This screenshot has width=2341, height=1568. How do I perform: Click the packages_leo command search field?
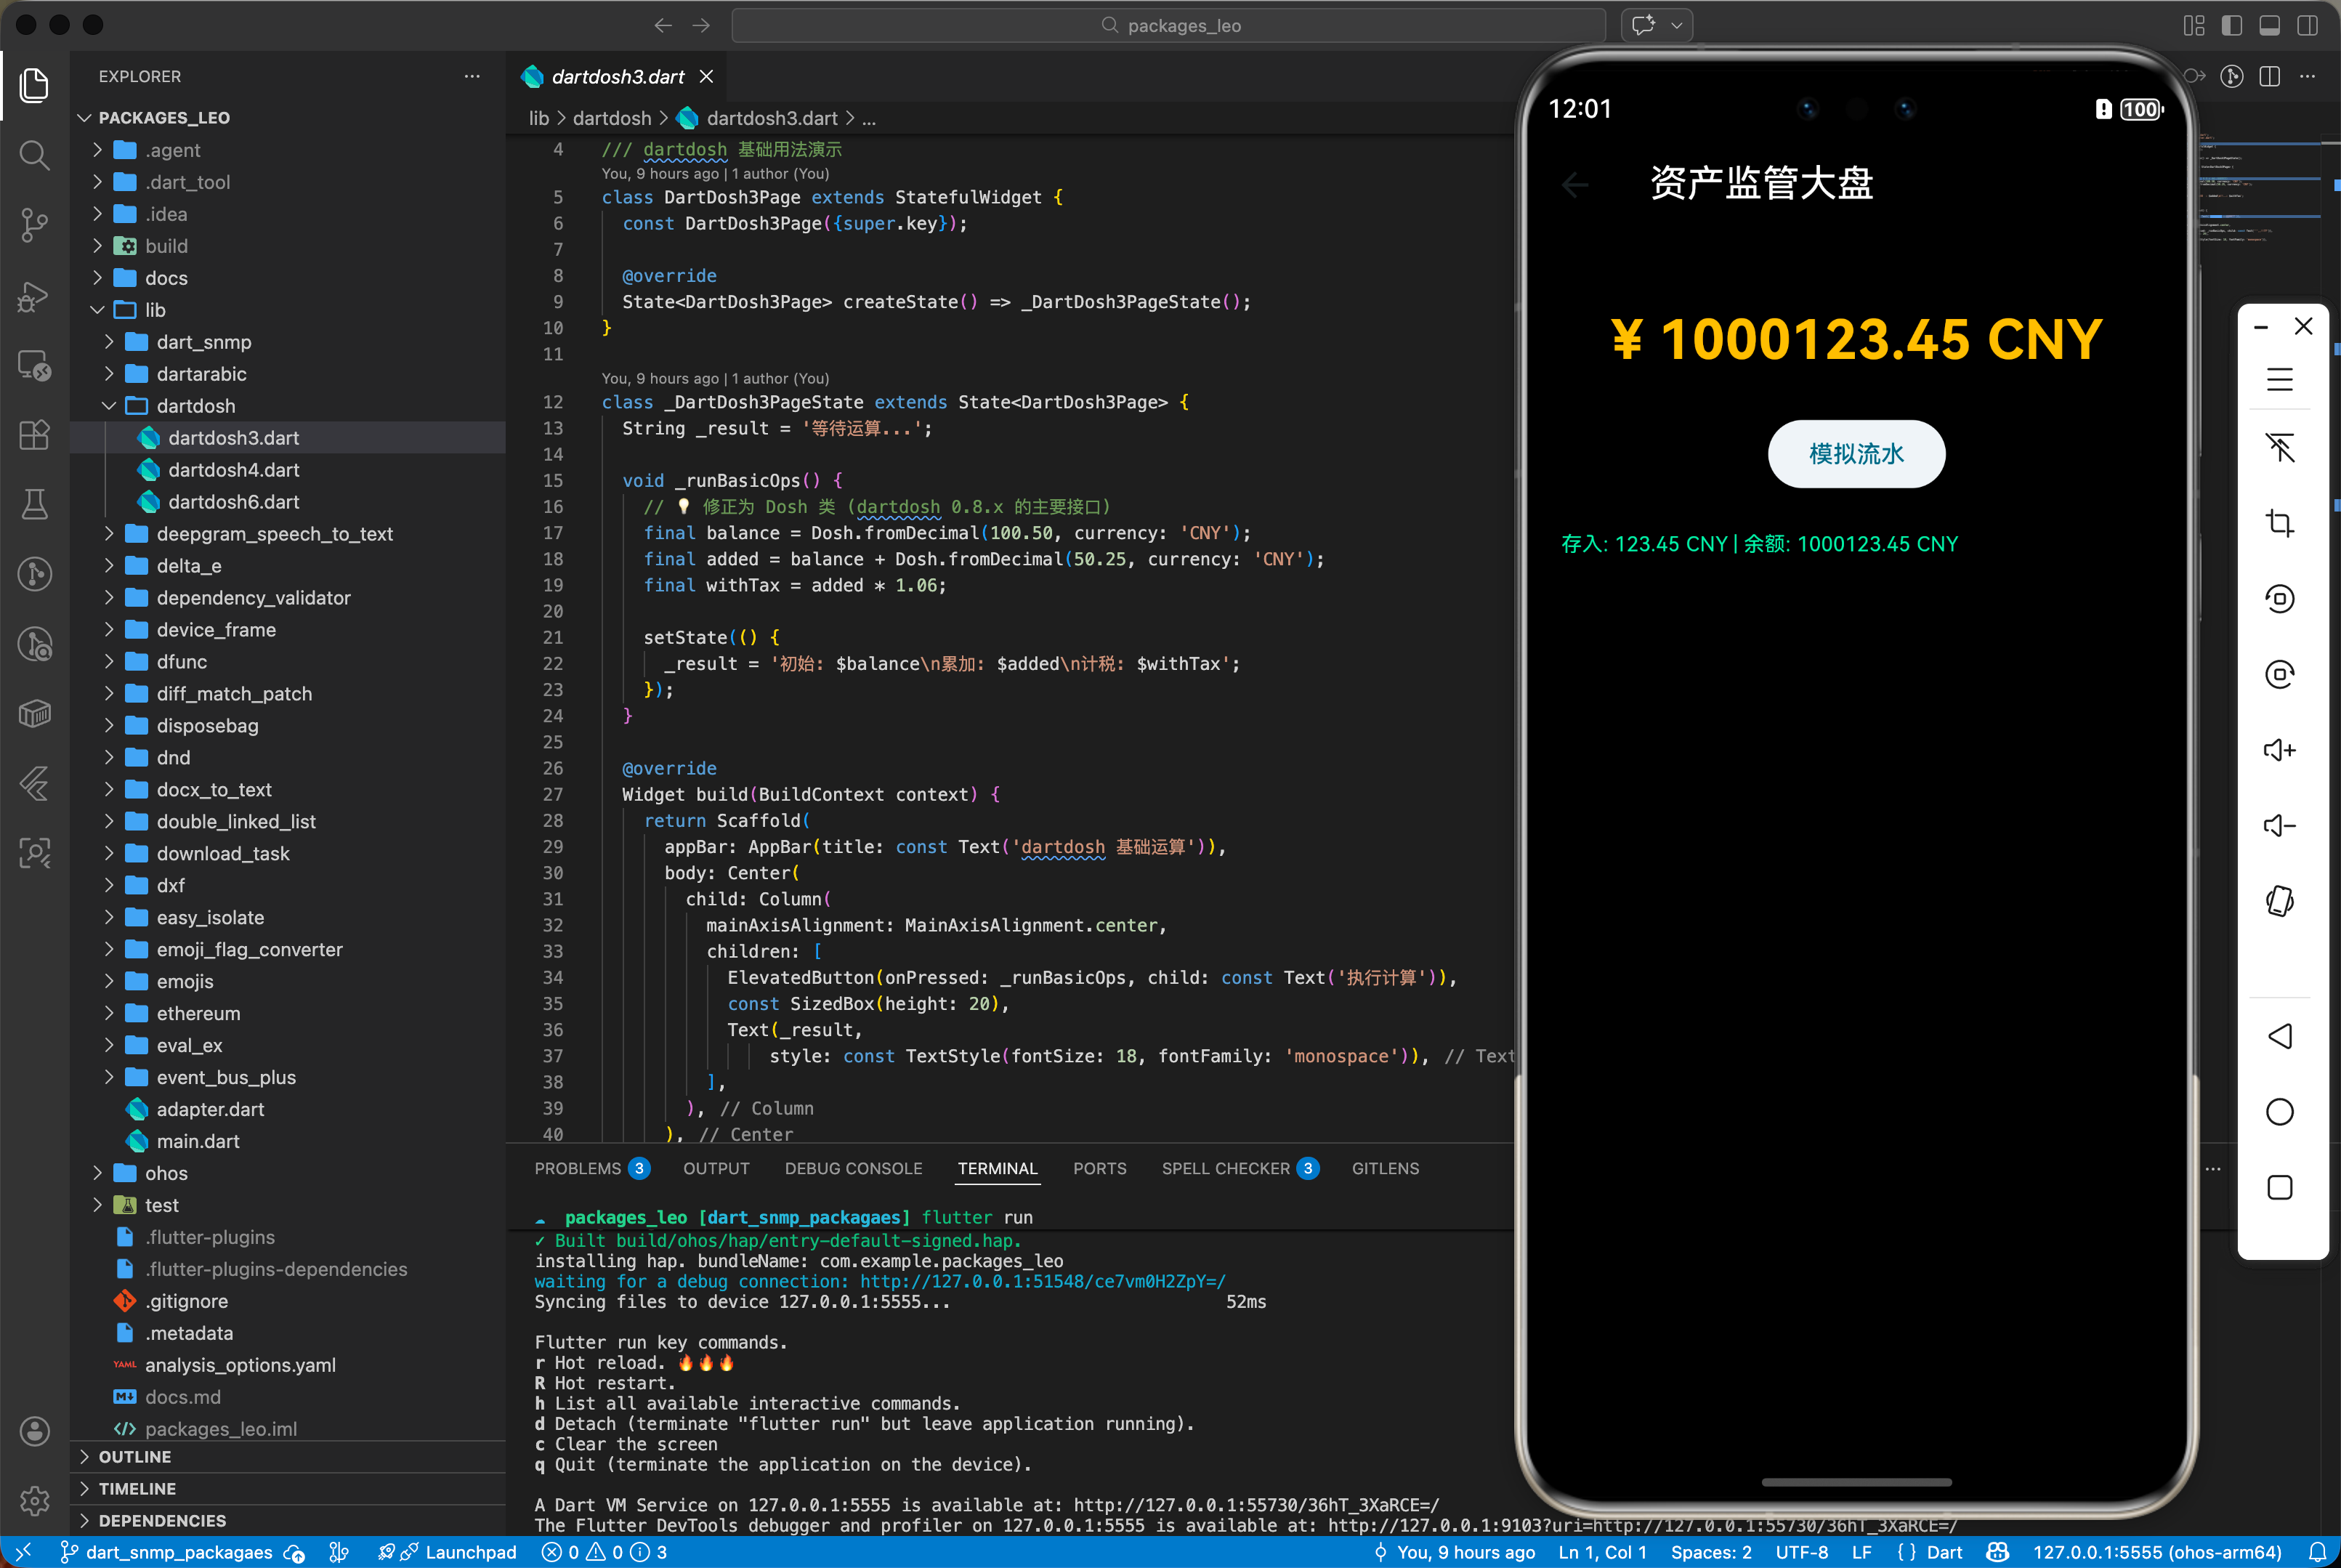pyautogui.click(x=1168, y=25)
